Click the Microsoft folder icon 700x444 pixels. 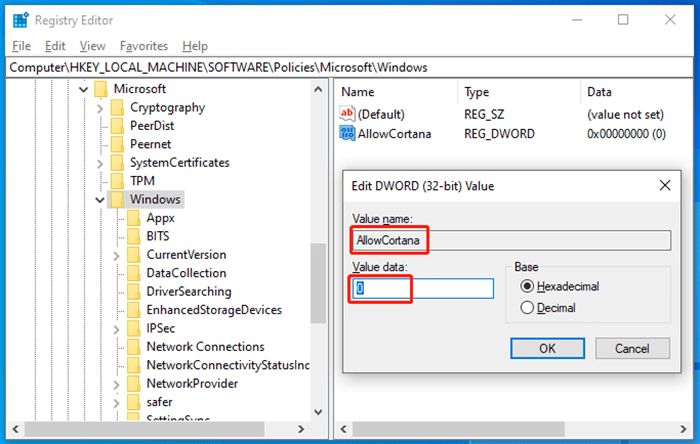coord(101,89)
